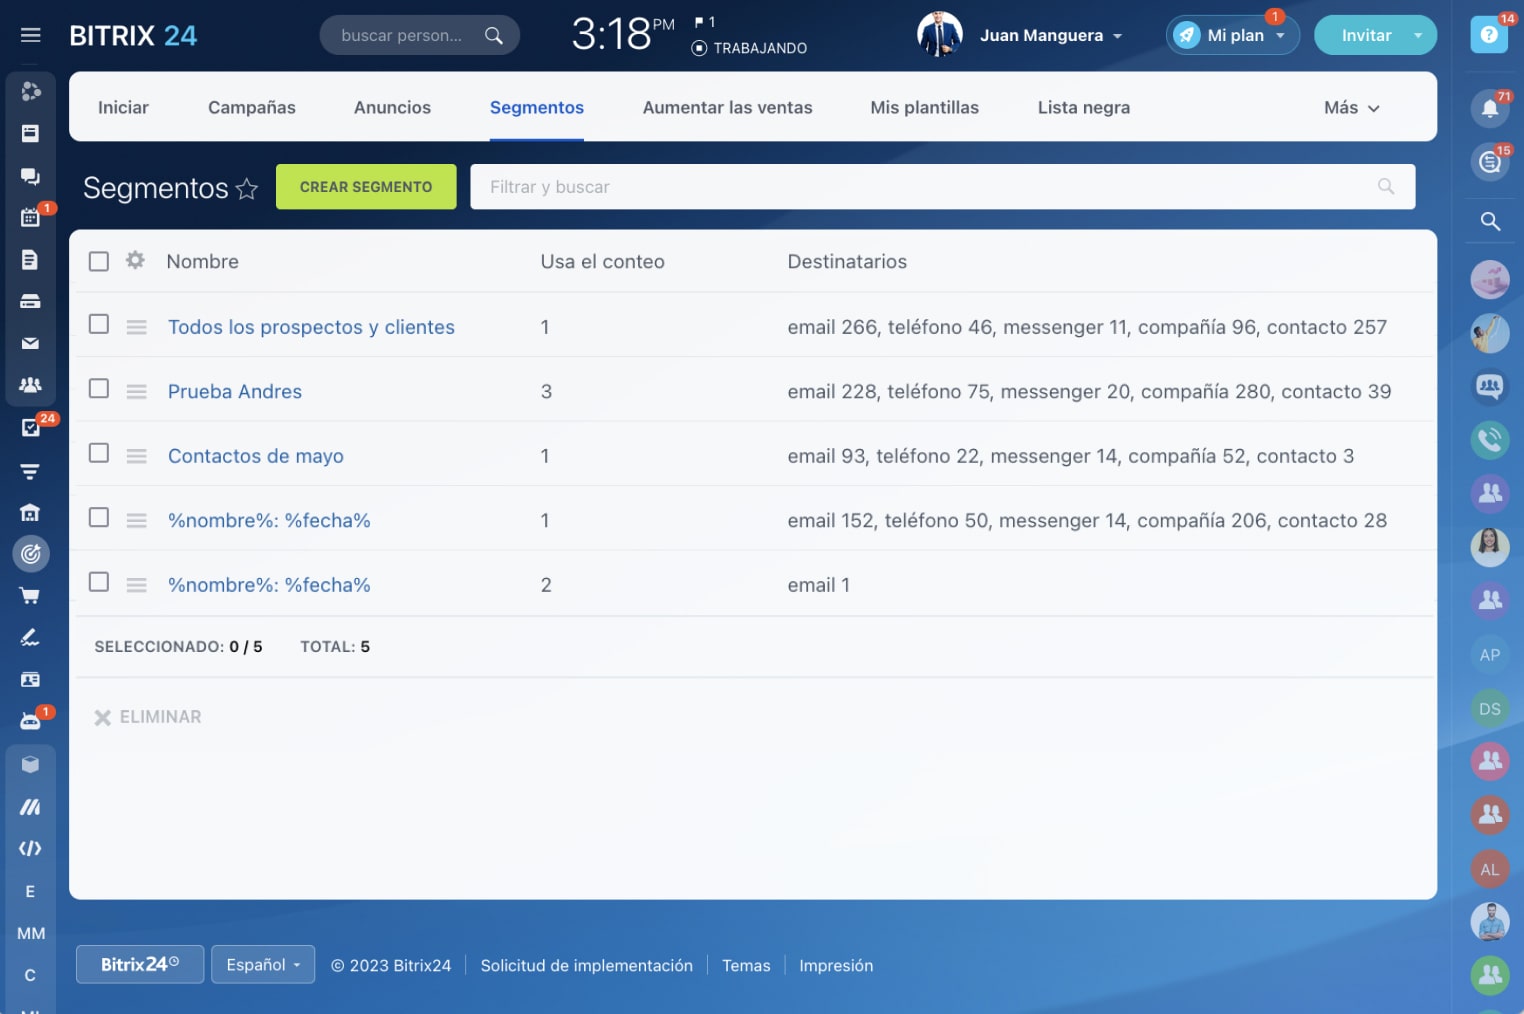
Task: Expand the Más tab dropdown
Action: [1351, 108]
